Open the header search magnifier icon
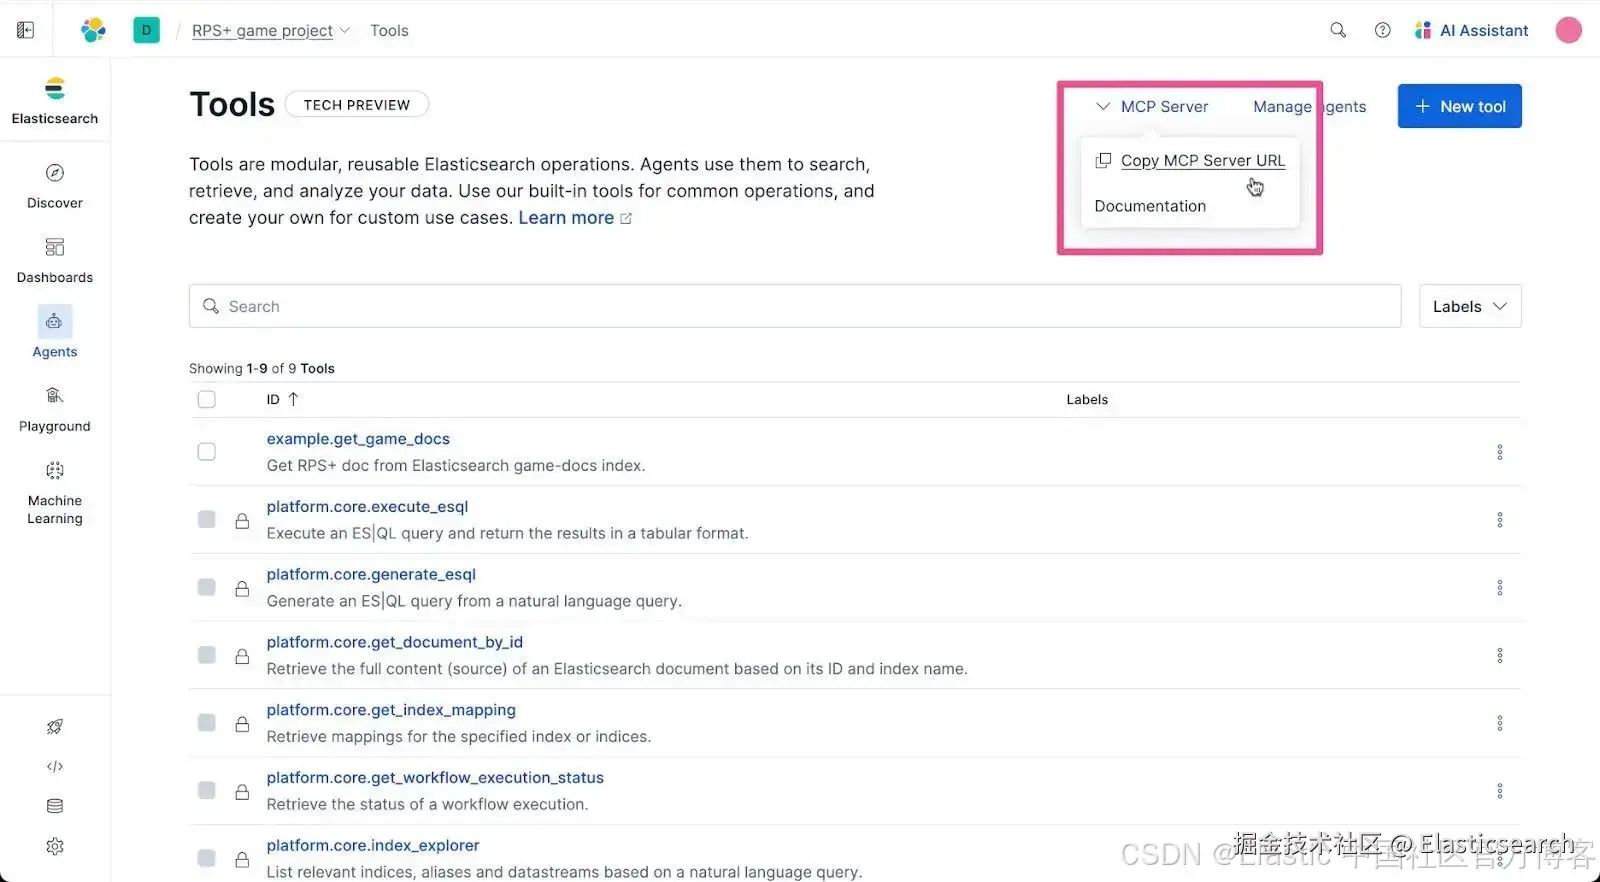 click(1338, 30)
